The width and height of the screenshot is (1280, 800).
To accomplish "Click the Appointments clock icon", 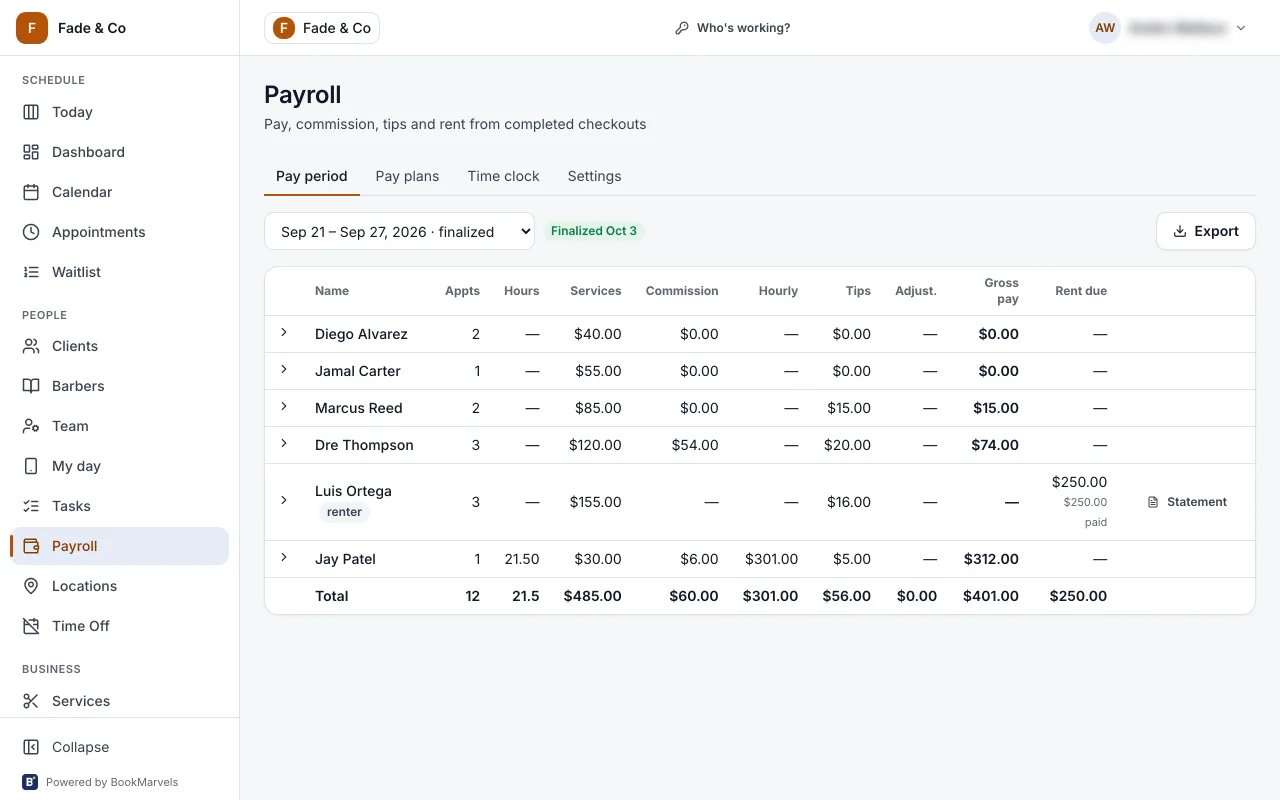I will (31, 232).
